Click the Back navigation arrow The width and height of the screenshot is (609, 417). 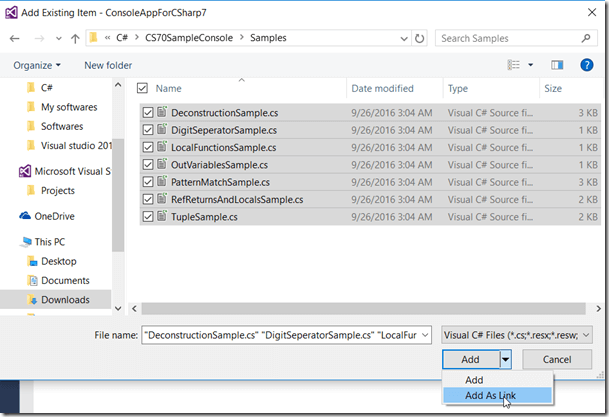tap(15, 39)
